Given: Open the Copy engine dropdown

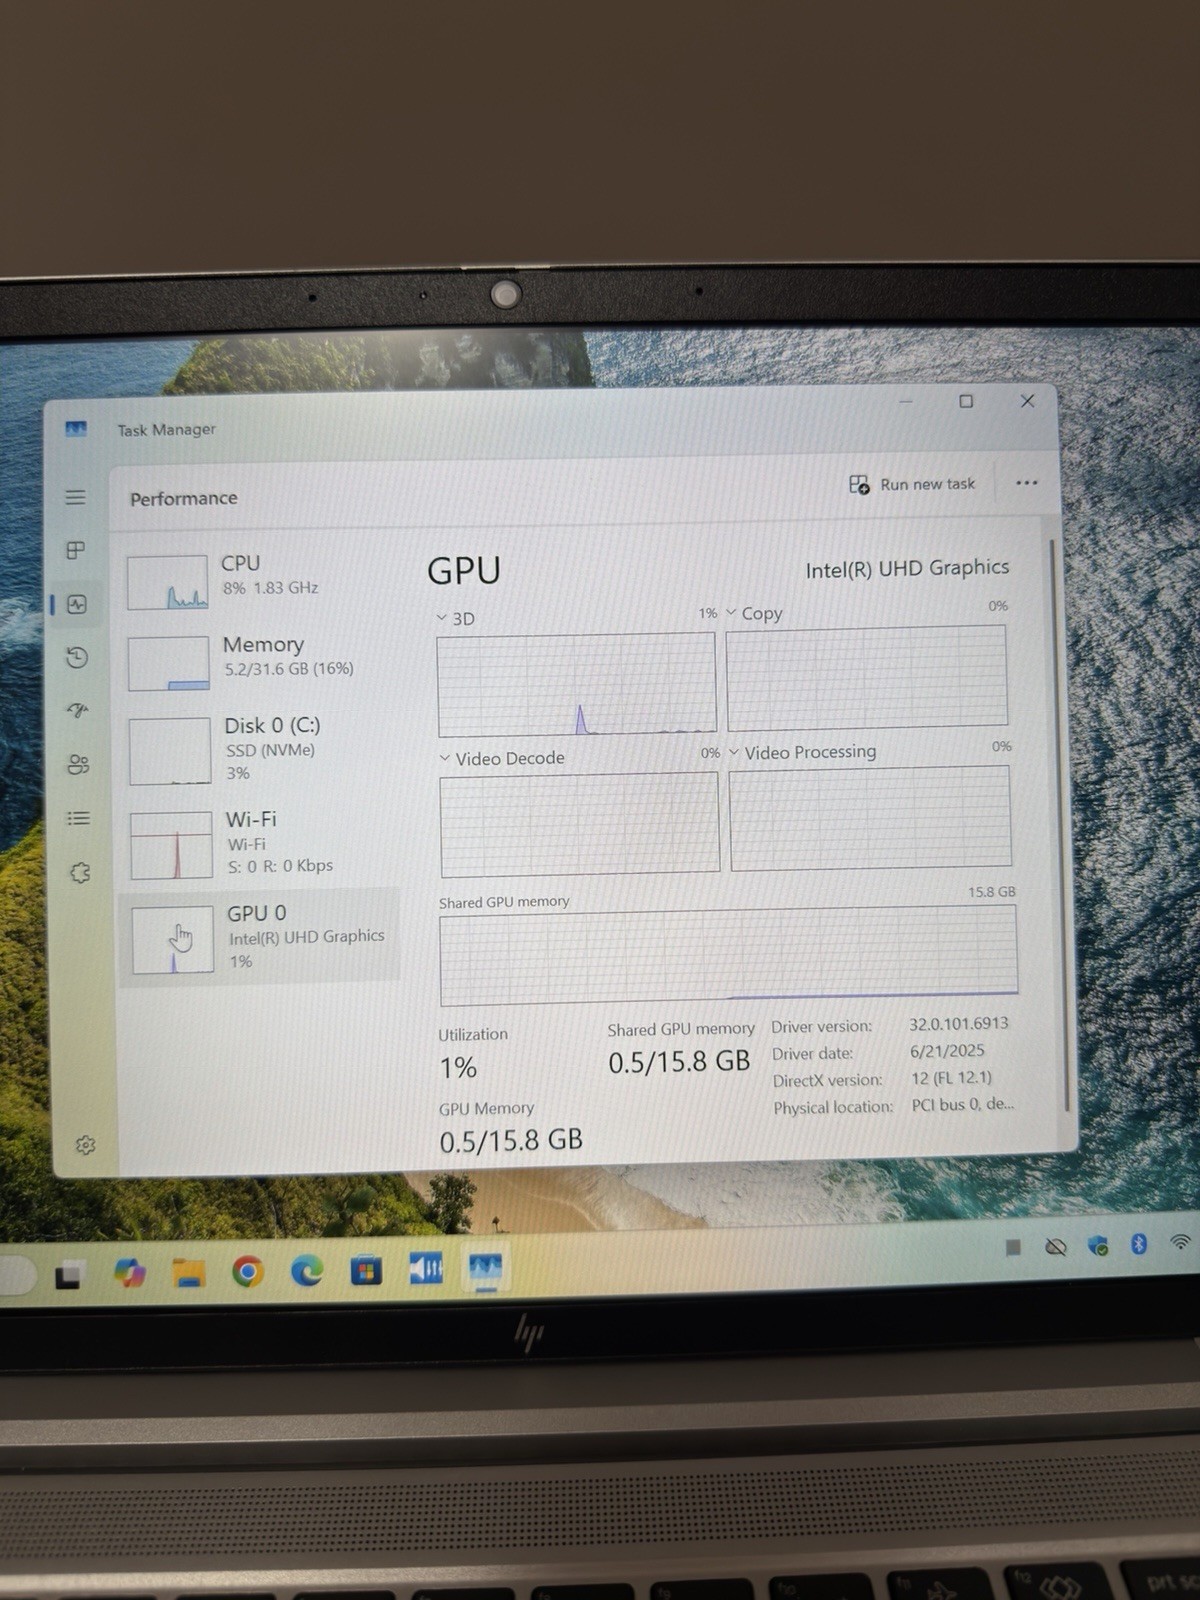Looking at the screenshot, I should coord(754,613).
